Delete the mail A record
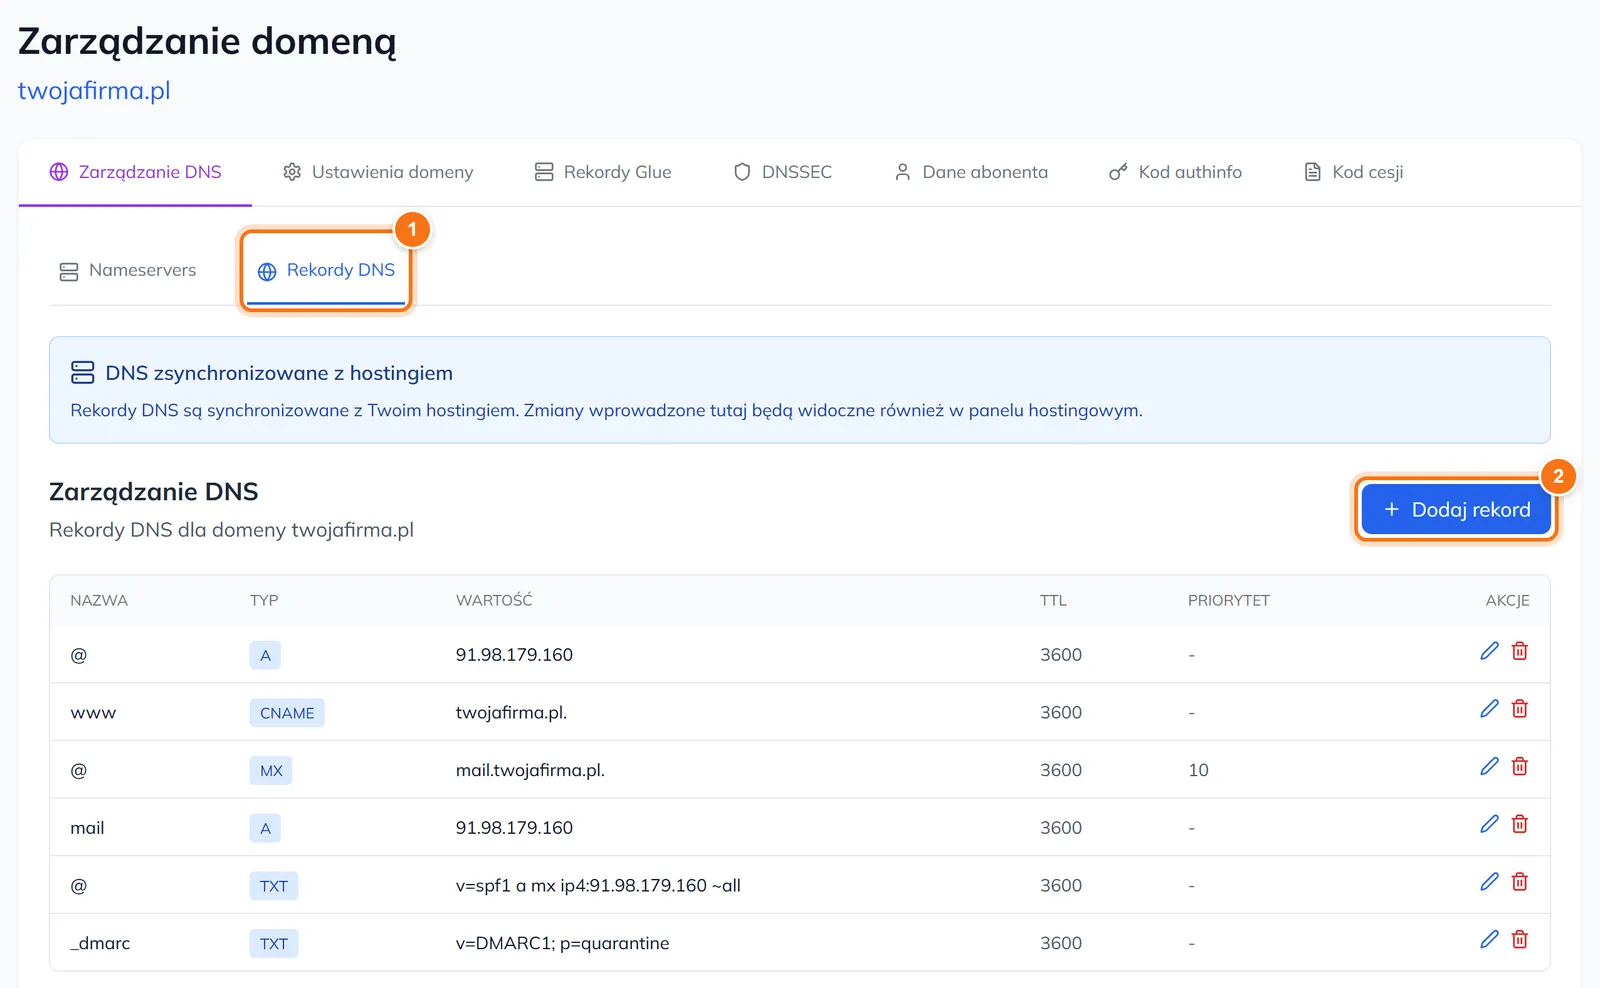1600x988 pixels. pos(1520,824)
